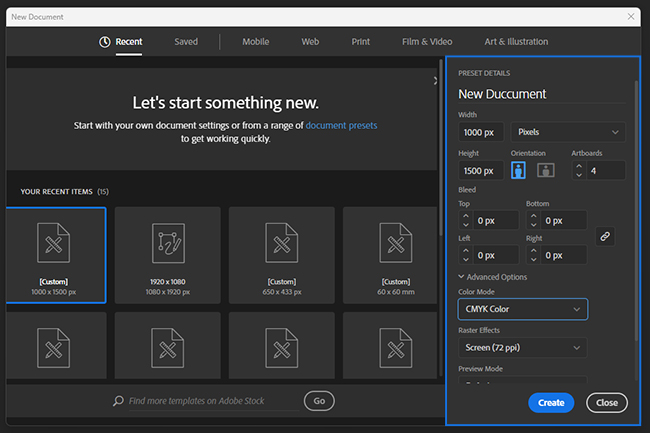This screenshot has height=433, width=650.
Task: Click the Adobe Stock template search field
Action: [213, 401]
